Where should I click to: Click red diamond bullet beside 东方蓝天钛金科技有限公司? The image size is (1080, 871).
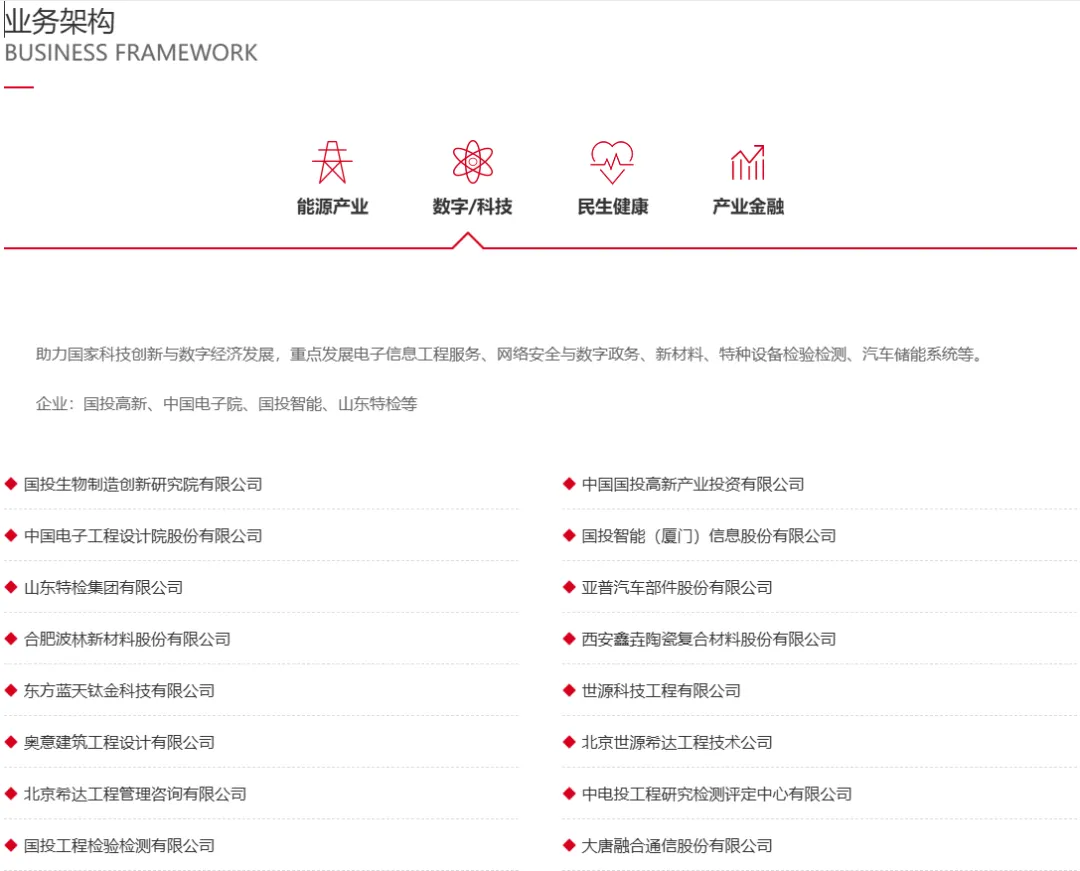pos(11,690)
